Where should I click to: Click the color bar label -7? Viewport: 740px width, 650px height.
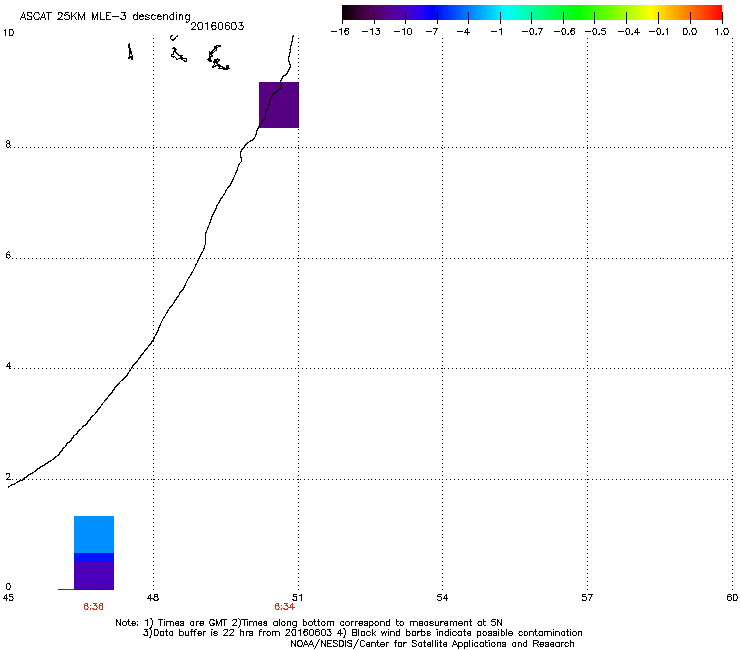(432, 32)
